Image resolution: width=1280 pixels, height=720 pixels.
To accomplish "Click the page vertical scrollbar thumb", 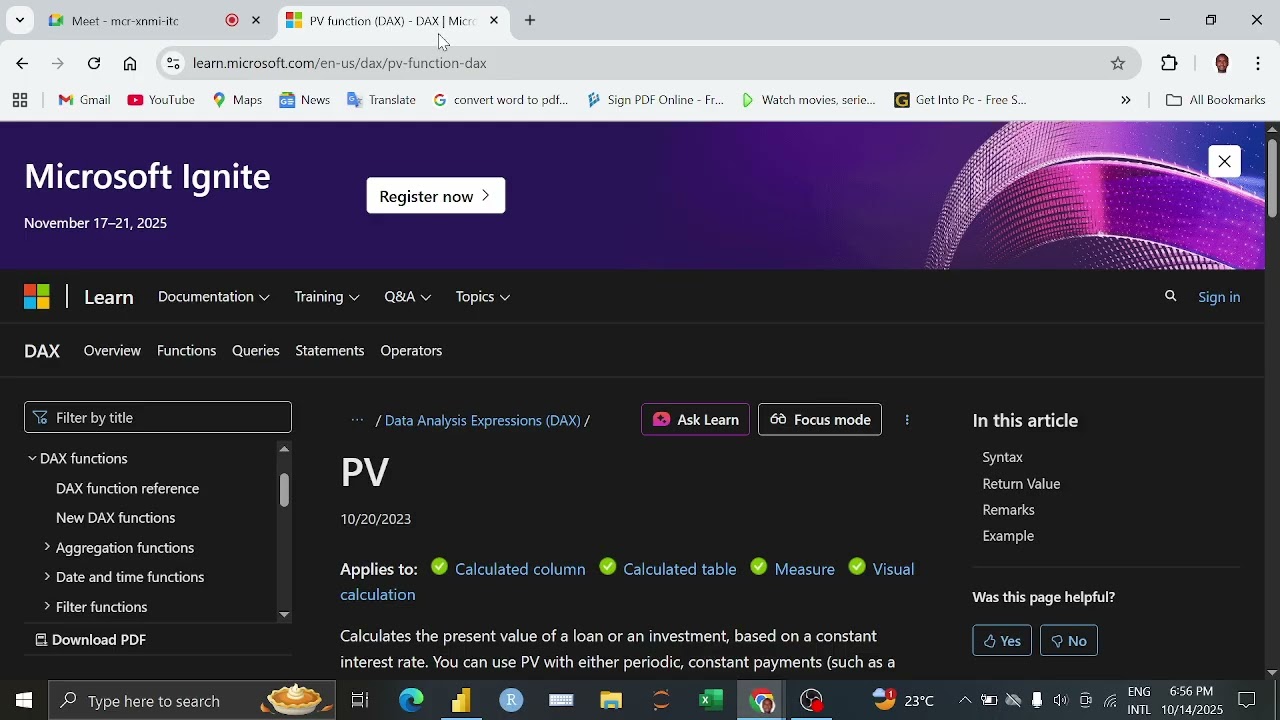I will click(1272, 178).
